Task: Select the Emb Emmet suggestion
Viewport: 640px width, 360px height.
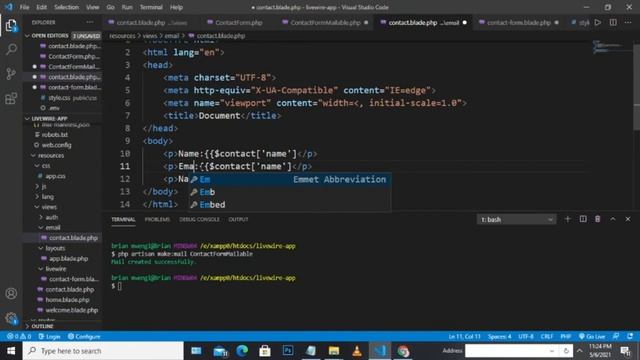Action: point(290,192)
